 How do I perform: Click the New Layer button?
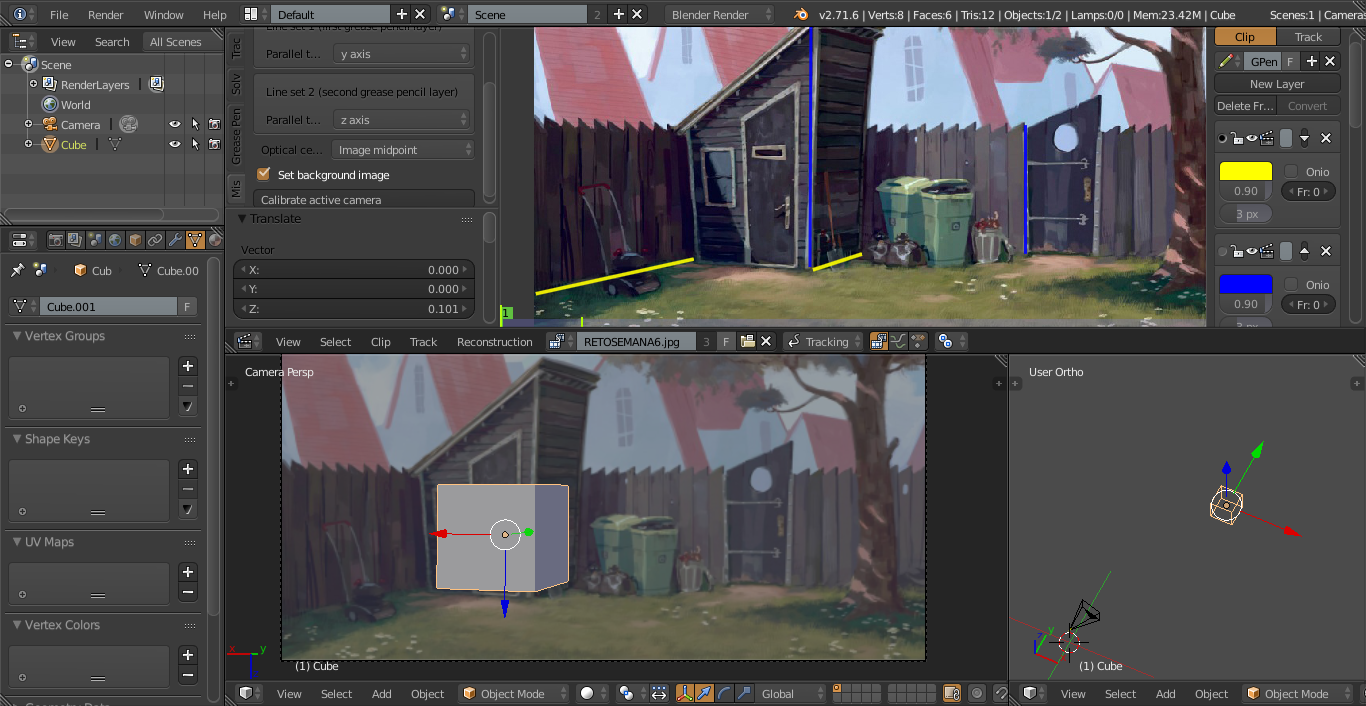click(x=1277, y=84)
